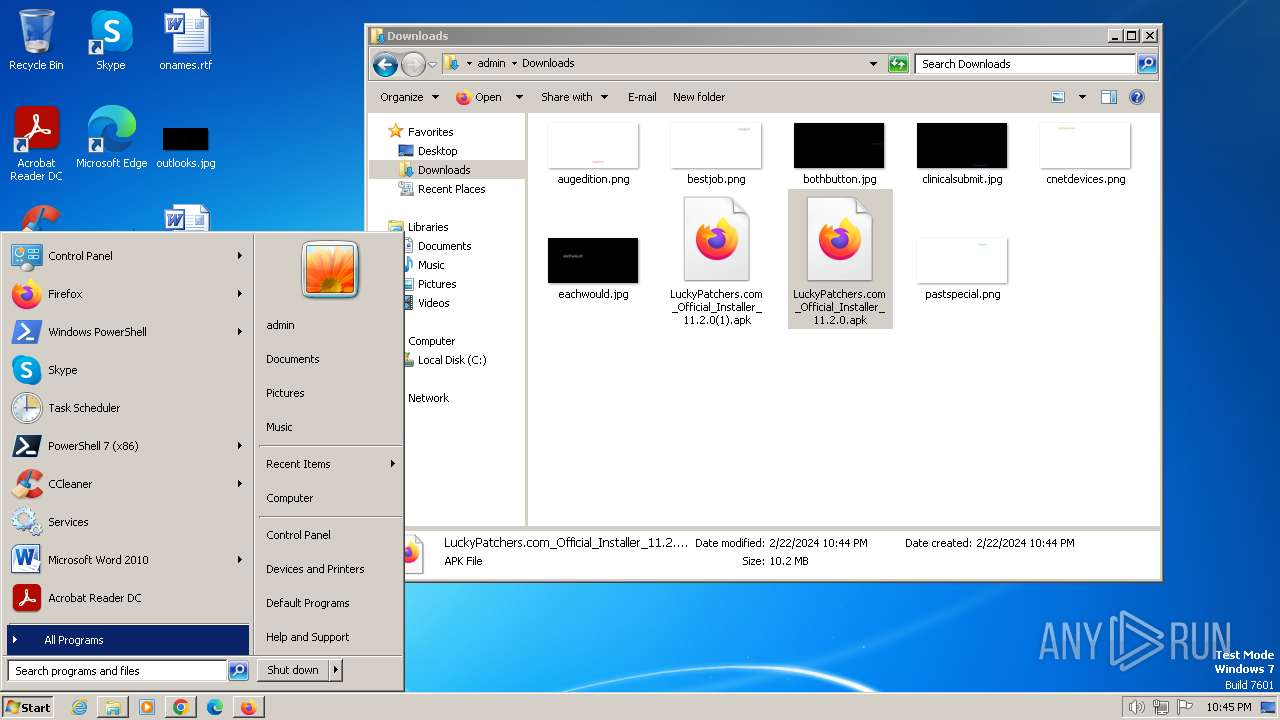Screen dimensions: 1280x720
Task: Expand Recent Items submenu arrow
Action: [x=393, y=464]
